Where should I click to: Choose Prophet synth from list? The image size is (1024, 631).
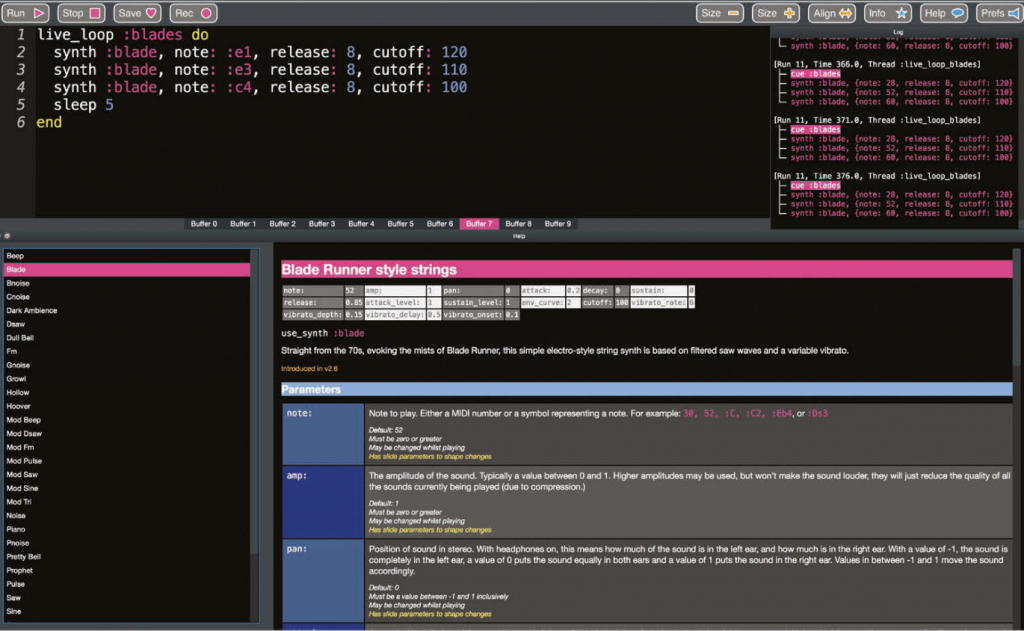coord(20,570)
